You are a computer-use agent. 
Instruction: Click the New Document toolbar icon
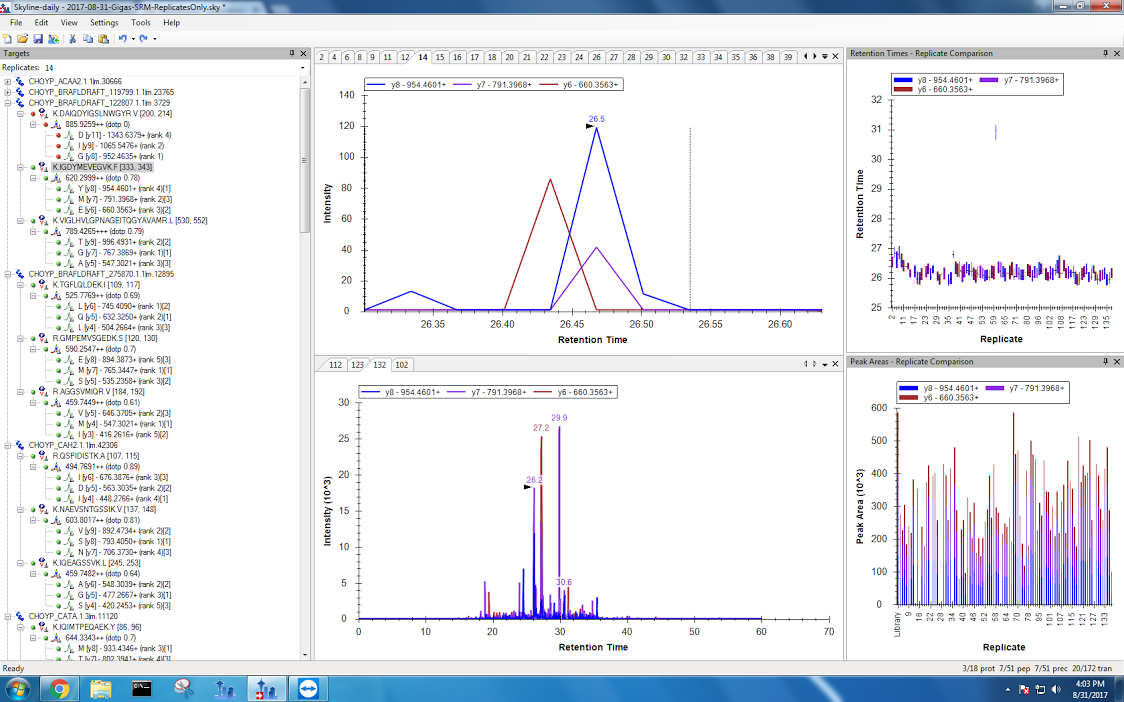pos(8,38)
